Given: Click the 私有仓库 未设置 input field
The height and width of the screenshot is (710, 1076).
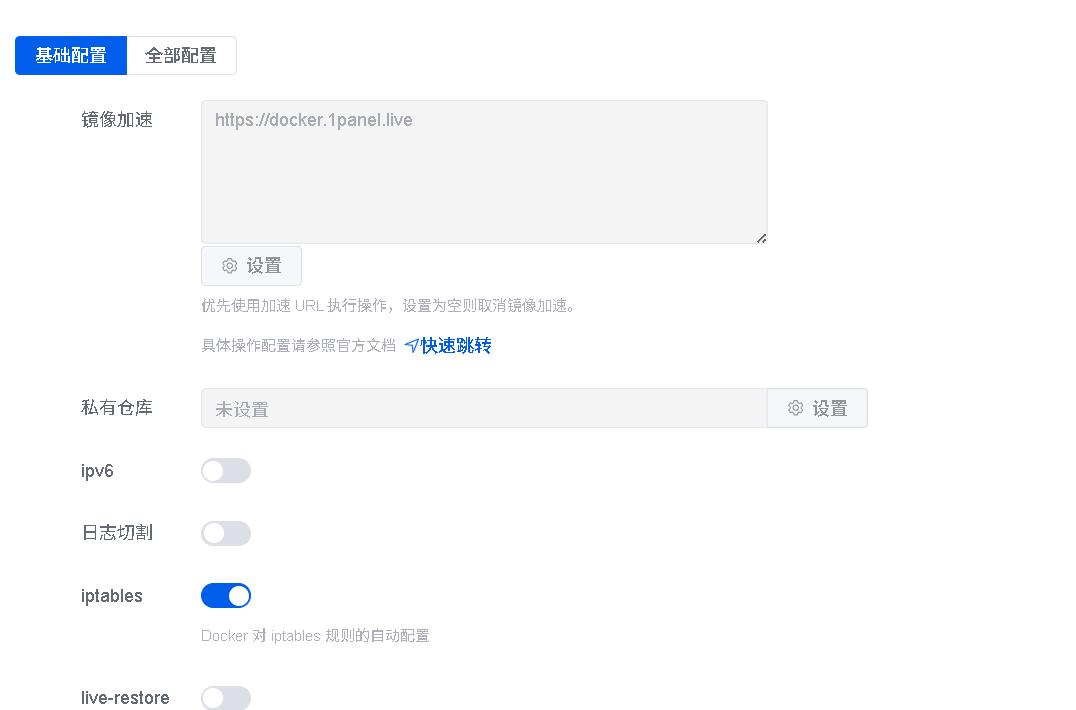Looking at the screenshot, I should [484, 408].
